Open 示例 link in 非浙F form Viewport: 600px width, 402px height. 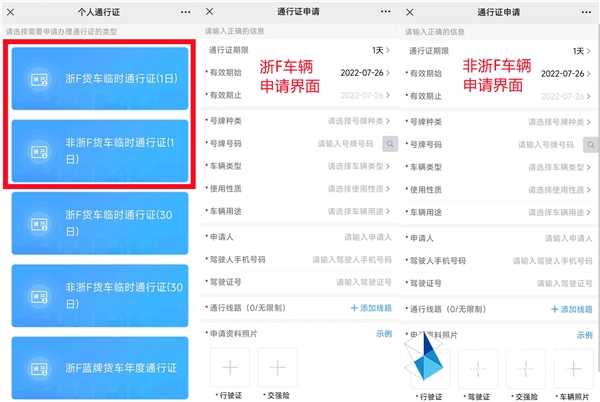(584, 335)
